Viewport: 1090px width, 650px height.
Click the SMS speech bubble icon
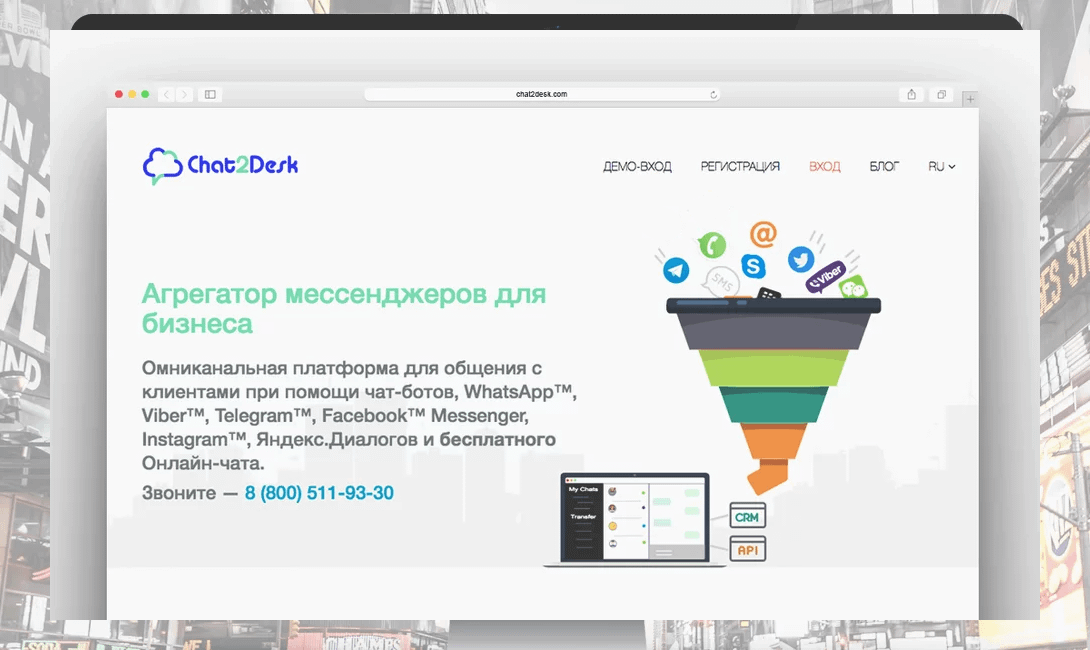[721, 282]
